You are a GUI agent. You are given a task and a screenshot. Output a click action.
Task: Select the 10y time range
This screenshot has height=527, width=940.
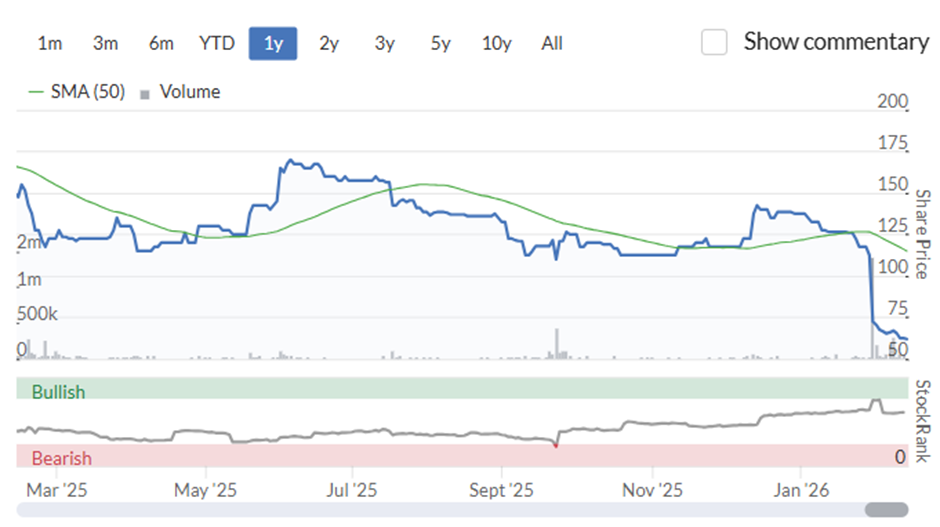pos(496,43)
